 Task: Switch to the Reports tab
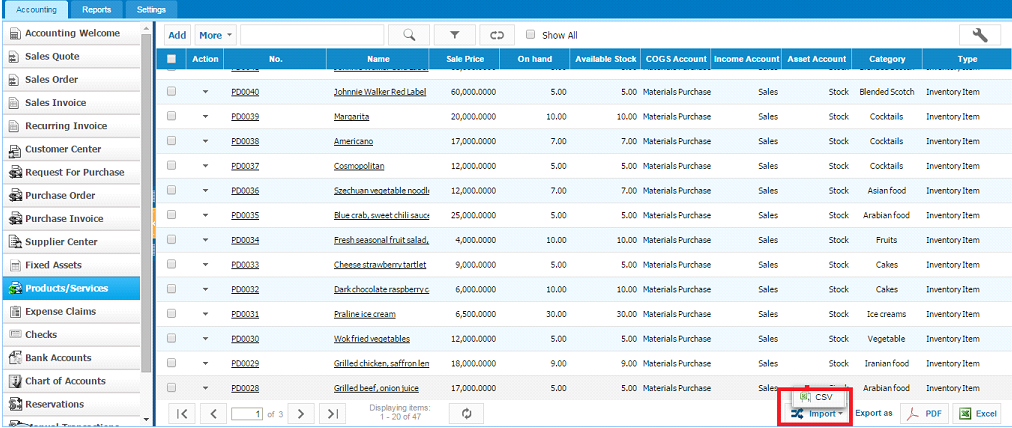(96, 10)
